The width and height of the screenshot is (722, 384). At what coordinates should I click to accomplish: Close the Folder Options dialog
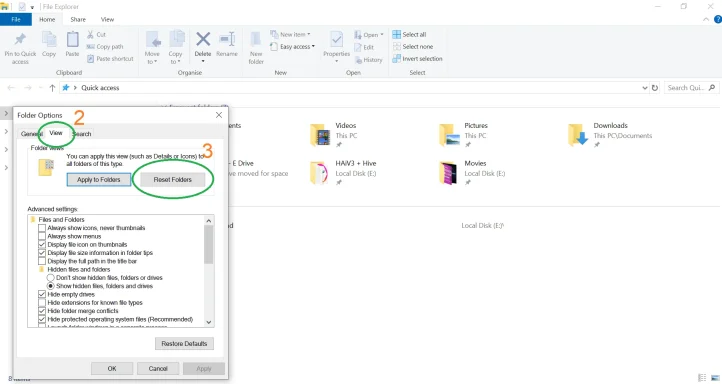pyautogui.click(x=219, y=115)
